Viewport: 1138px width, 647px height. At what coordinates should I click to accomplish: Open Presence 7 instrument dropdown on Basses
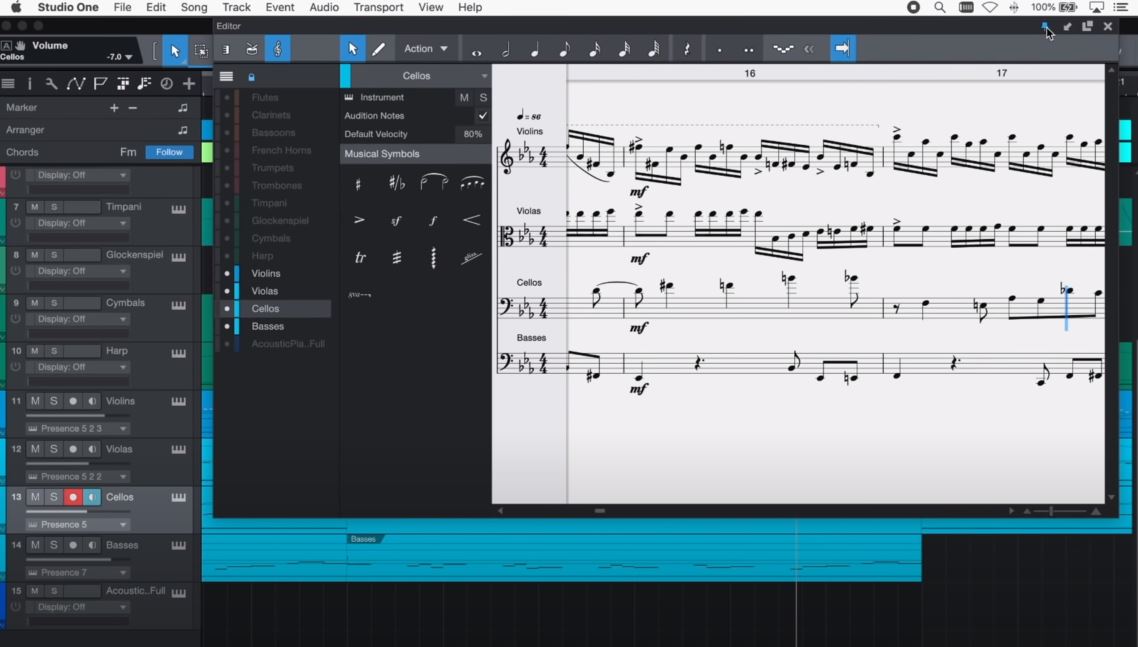point(78,572)
